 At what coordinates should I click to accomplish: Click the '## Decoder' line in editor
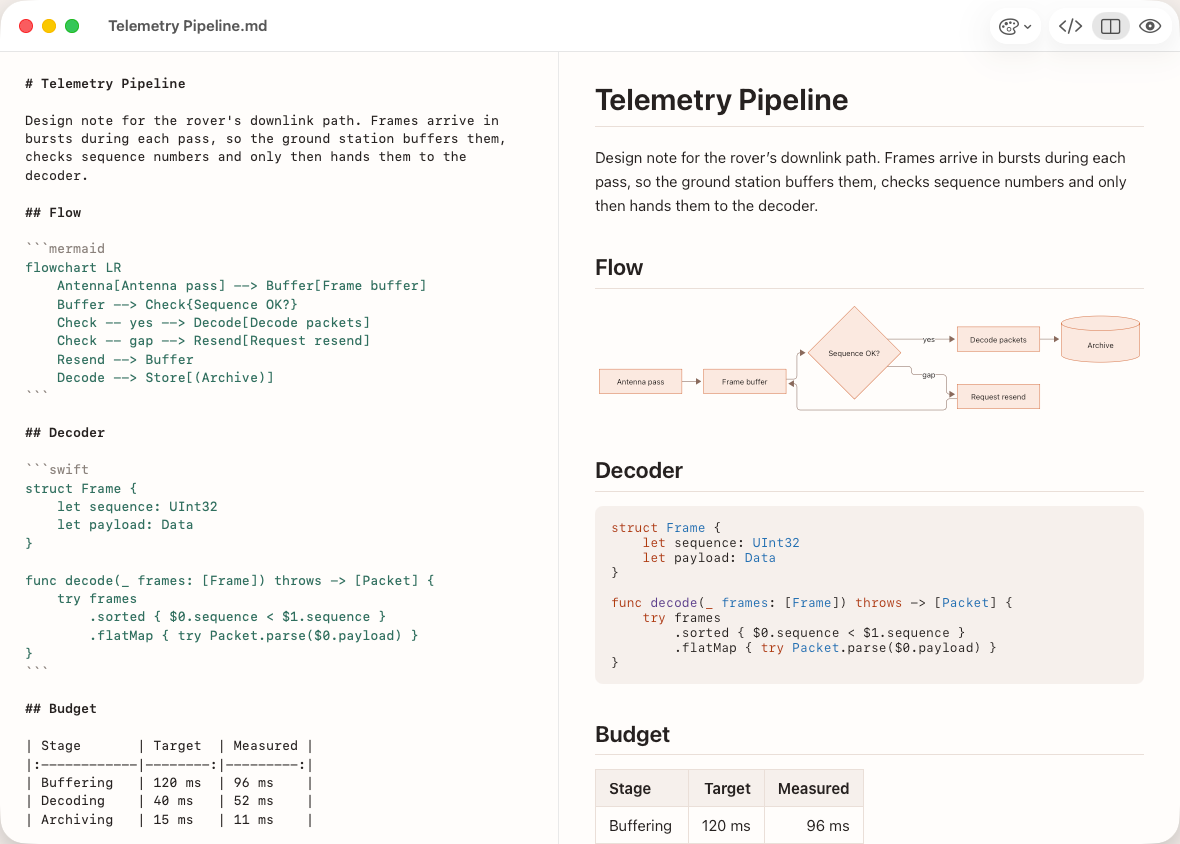[x=65, y=433]
